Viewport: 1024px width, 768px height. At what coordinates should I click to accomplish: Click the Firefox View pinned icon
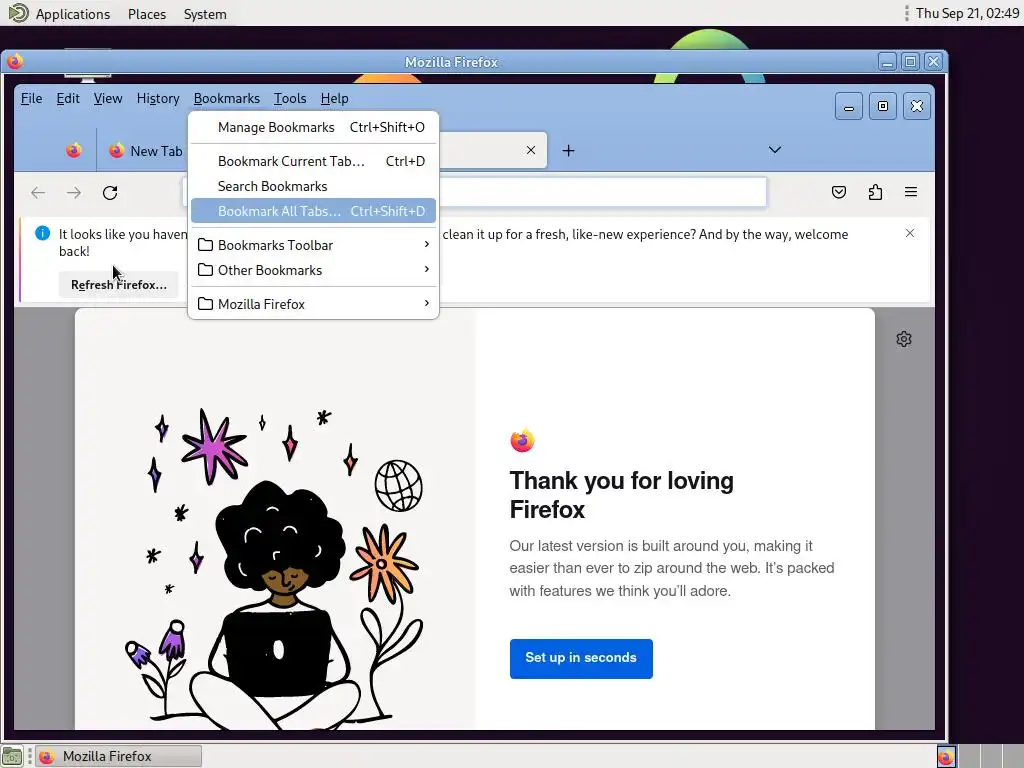tap(74, 151)
